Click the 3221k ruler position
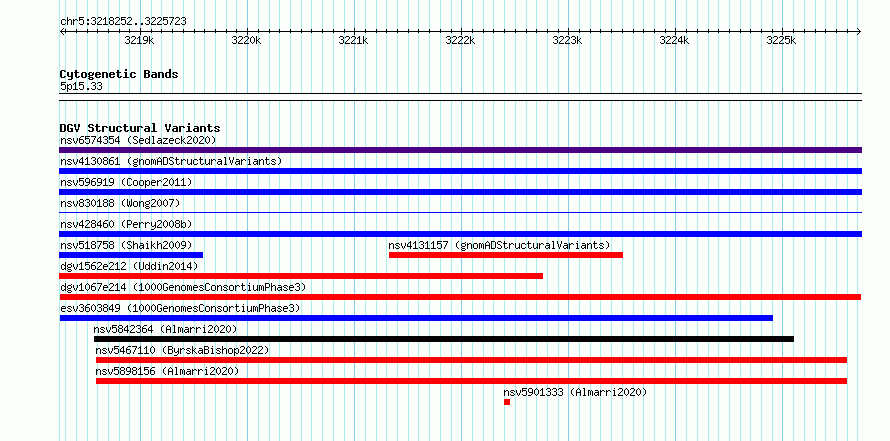890x441 pixels. (x=353, y=40)
